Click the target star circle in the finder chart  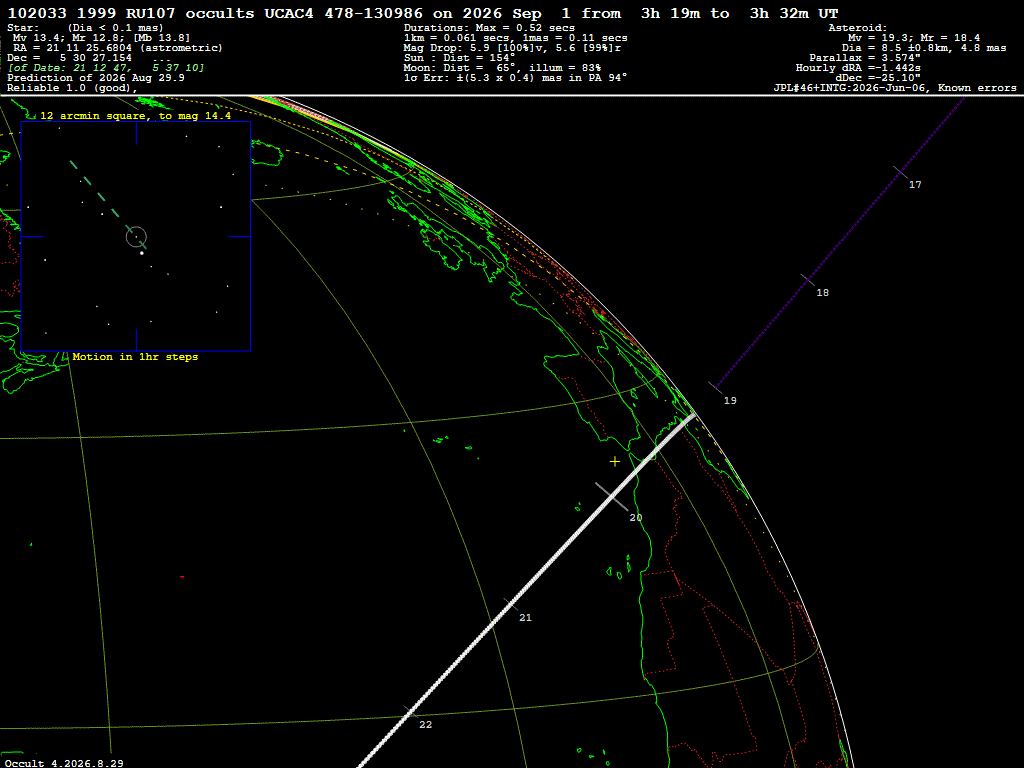click(x=136, y=236)
